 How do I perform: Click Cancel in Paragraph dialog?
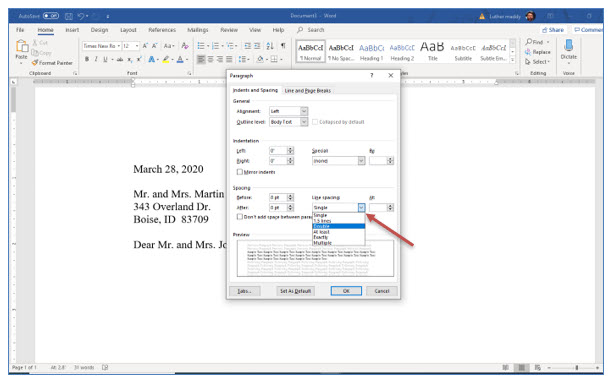pyautogui.click(x=382, y=291)
